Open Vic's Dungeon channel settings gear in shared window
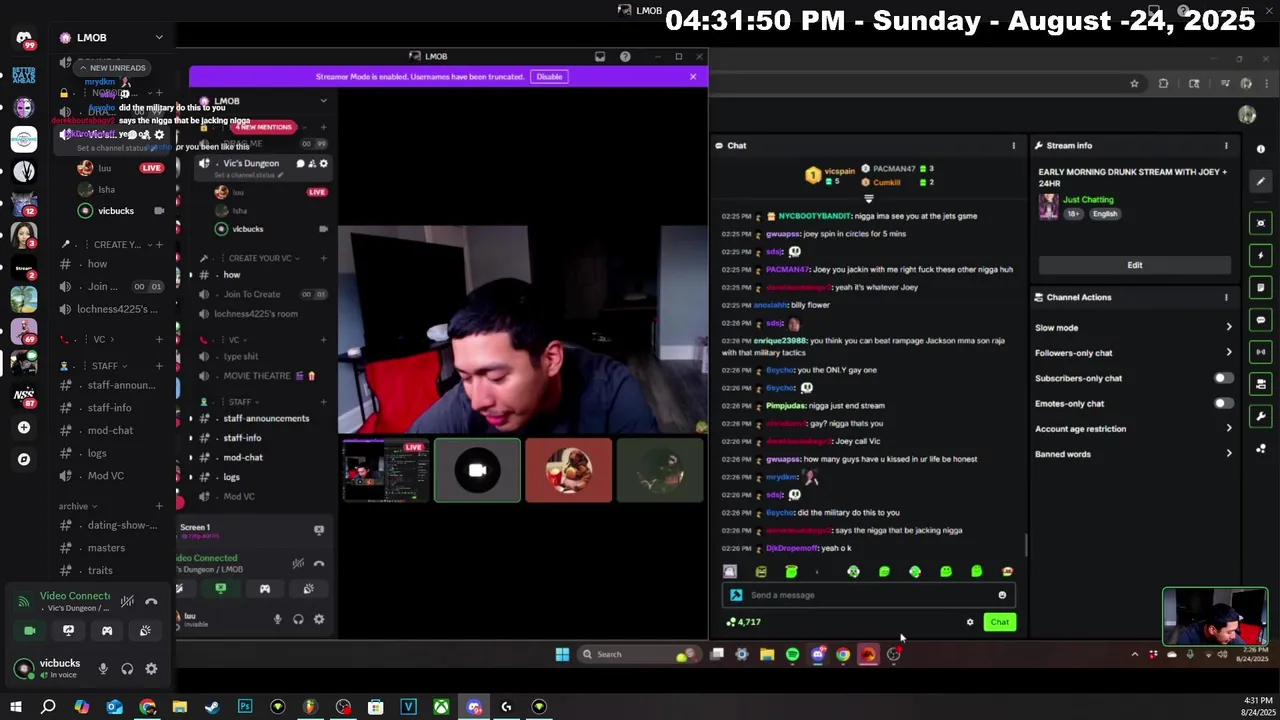This screenshot has width=1280, height=720. 324,163
